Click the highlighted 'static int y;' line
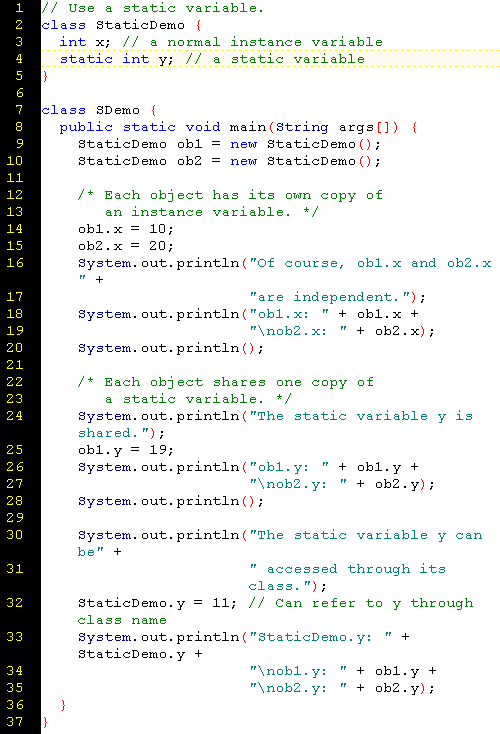The image size is (500, 734). (x=271, y=59)
